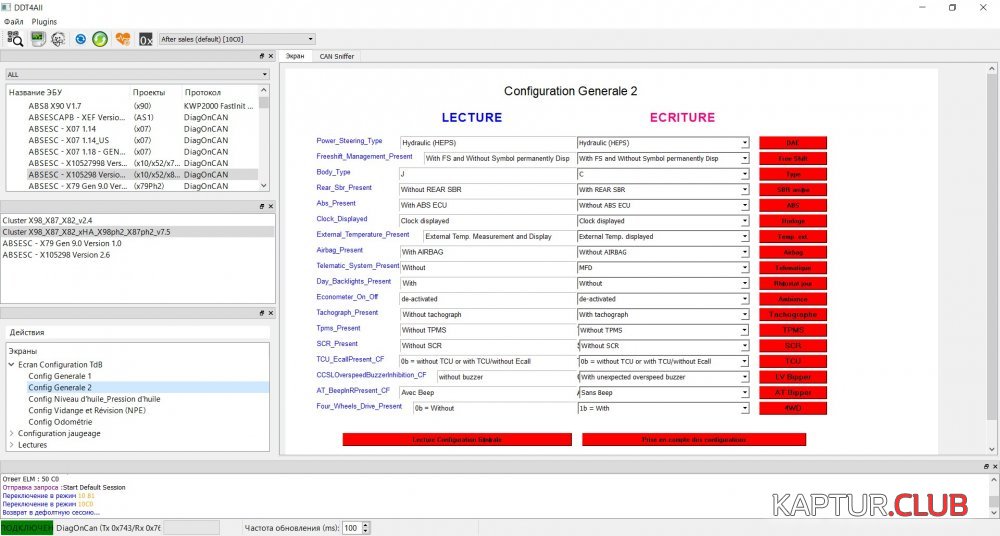Select Config Vidange et Révision (NPE)
Screen dimensions: 1000x536
87,410
